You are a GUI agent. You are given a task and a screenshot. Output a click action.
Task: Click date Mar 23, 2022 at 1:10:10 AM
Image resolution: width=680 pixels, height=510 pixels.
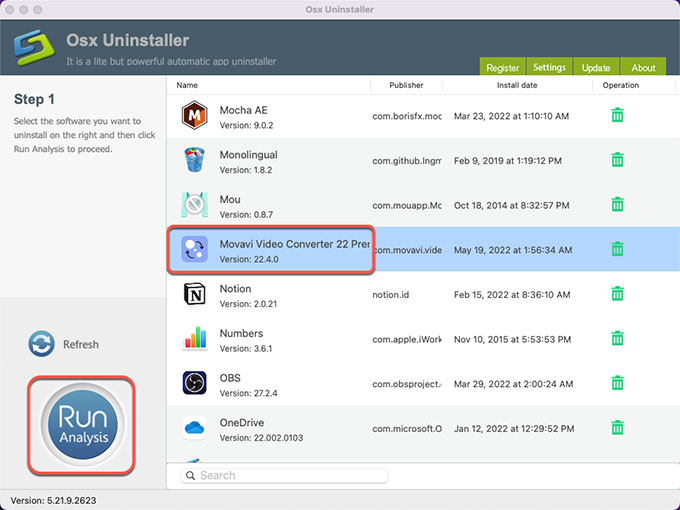511,116
